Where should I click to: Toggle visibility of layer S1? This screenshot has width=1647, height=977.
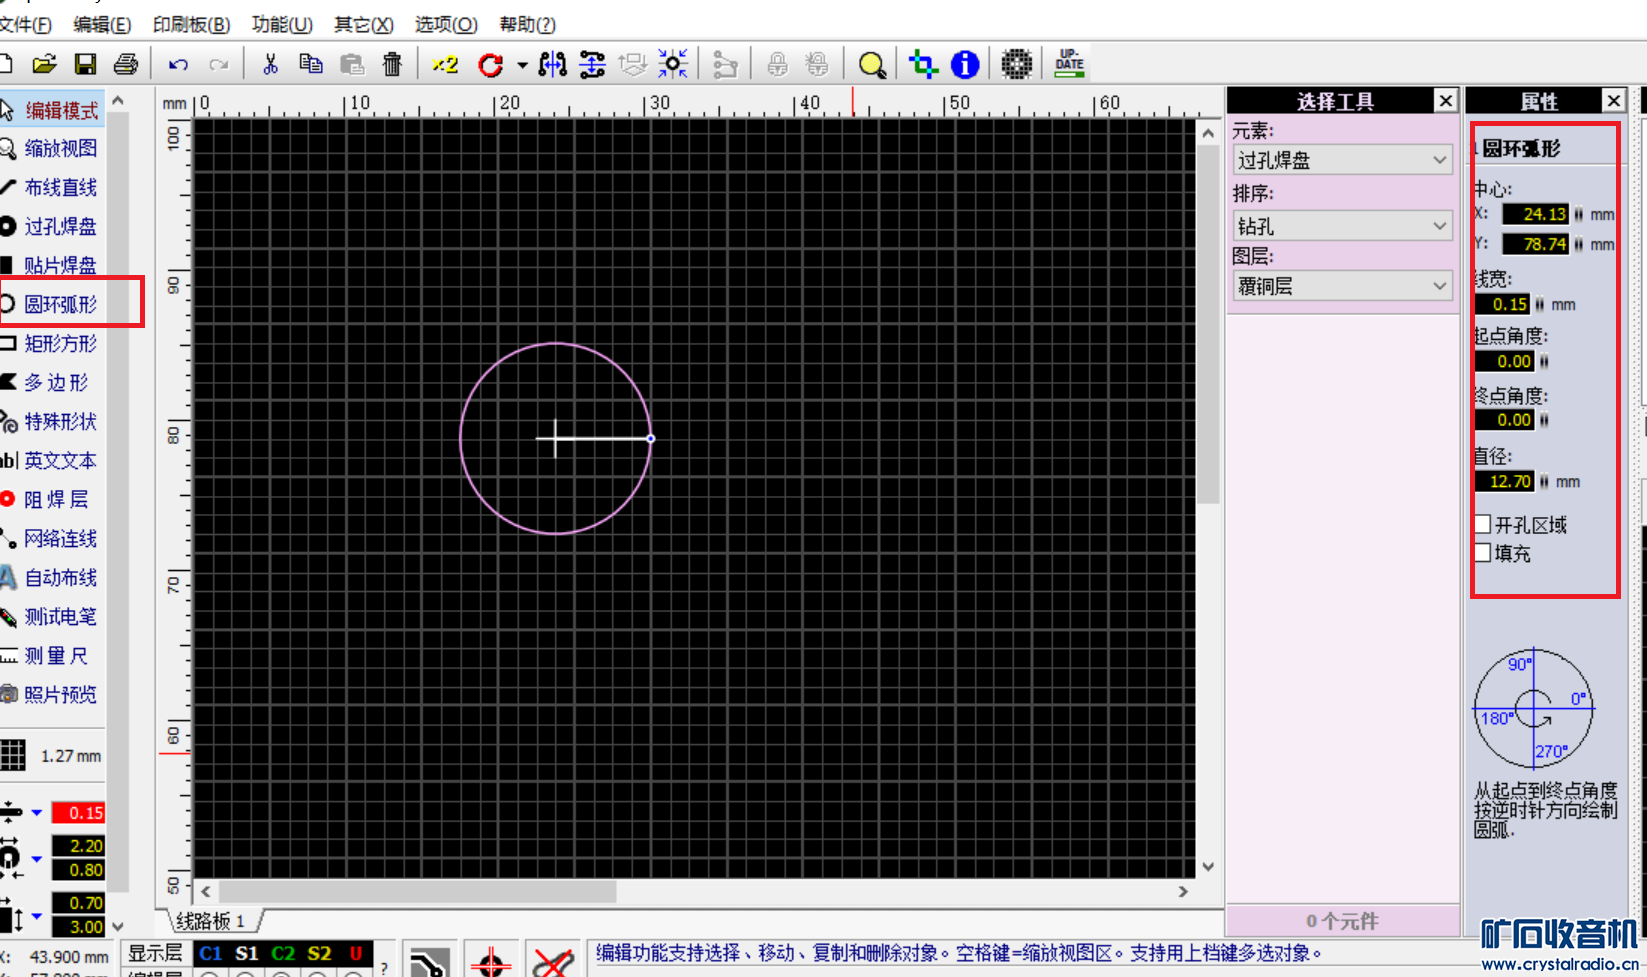pos(247,954)
